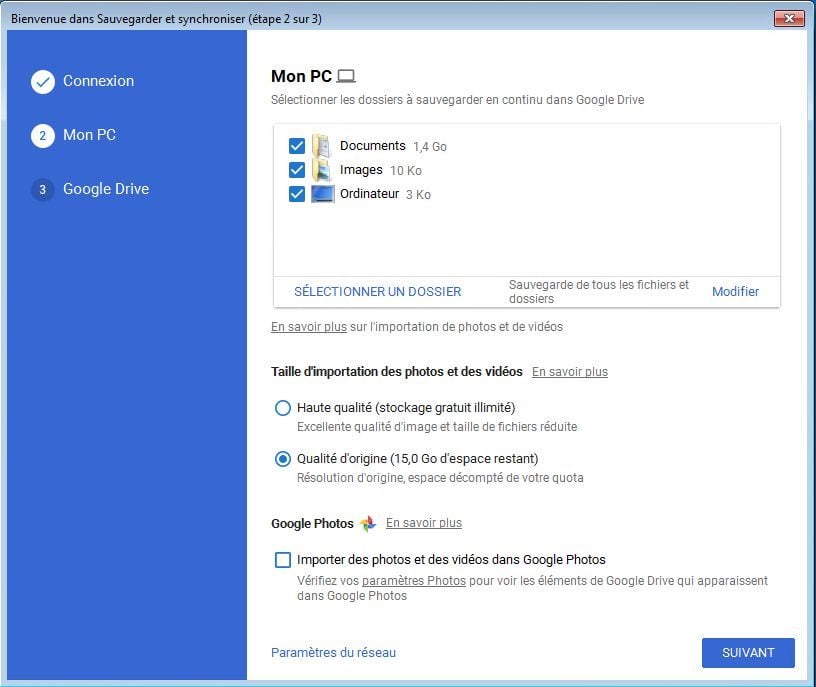Click the step 3 Google Drive circle icon
816x687 pixels.
click(x=42, y=189)
